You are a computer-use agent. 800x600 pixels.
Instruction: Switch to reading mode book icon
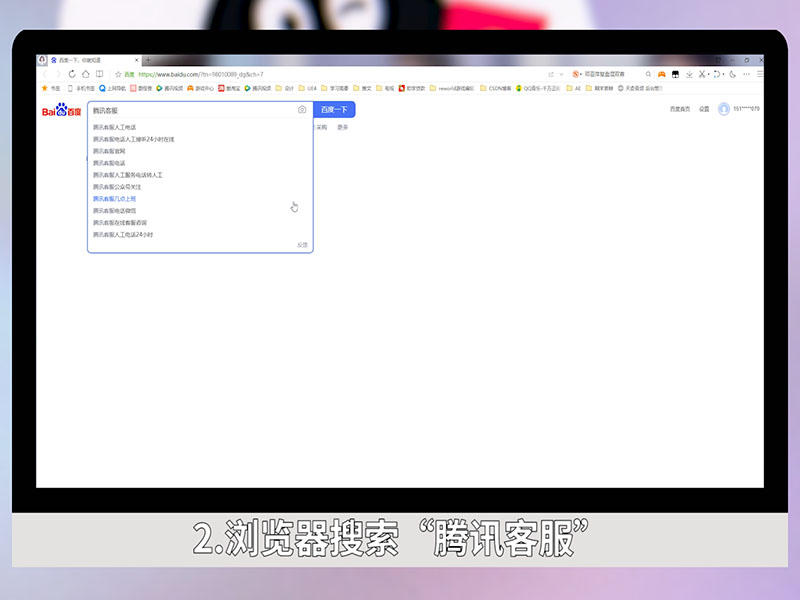[x=99, y=74]
